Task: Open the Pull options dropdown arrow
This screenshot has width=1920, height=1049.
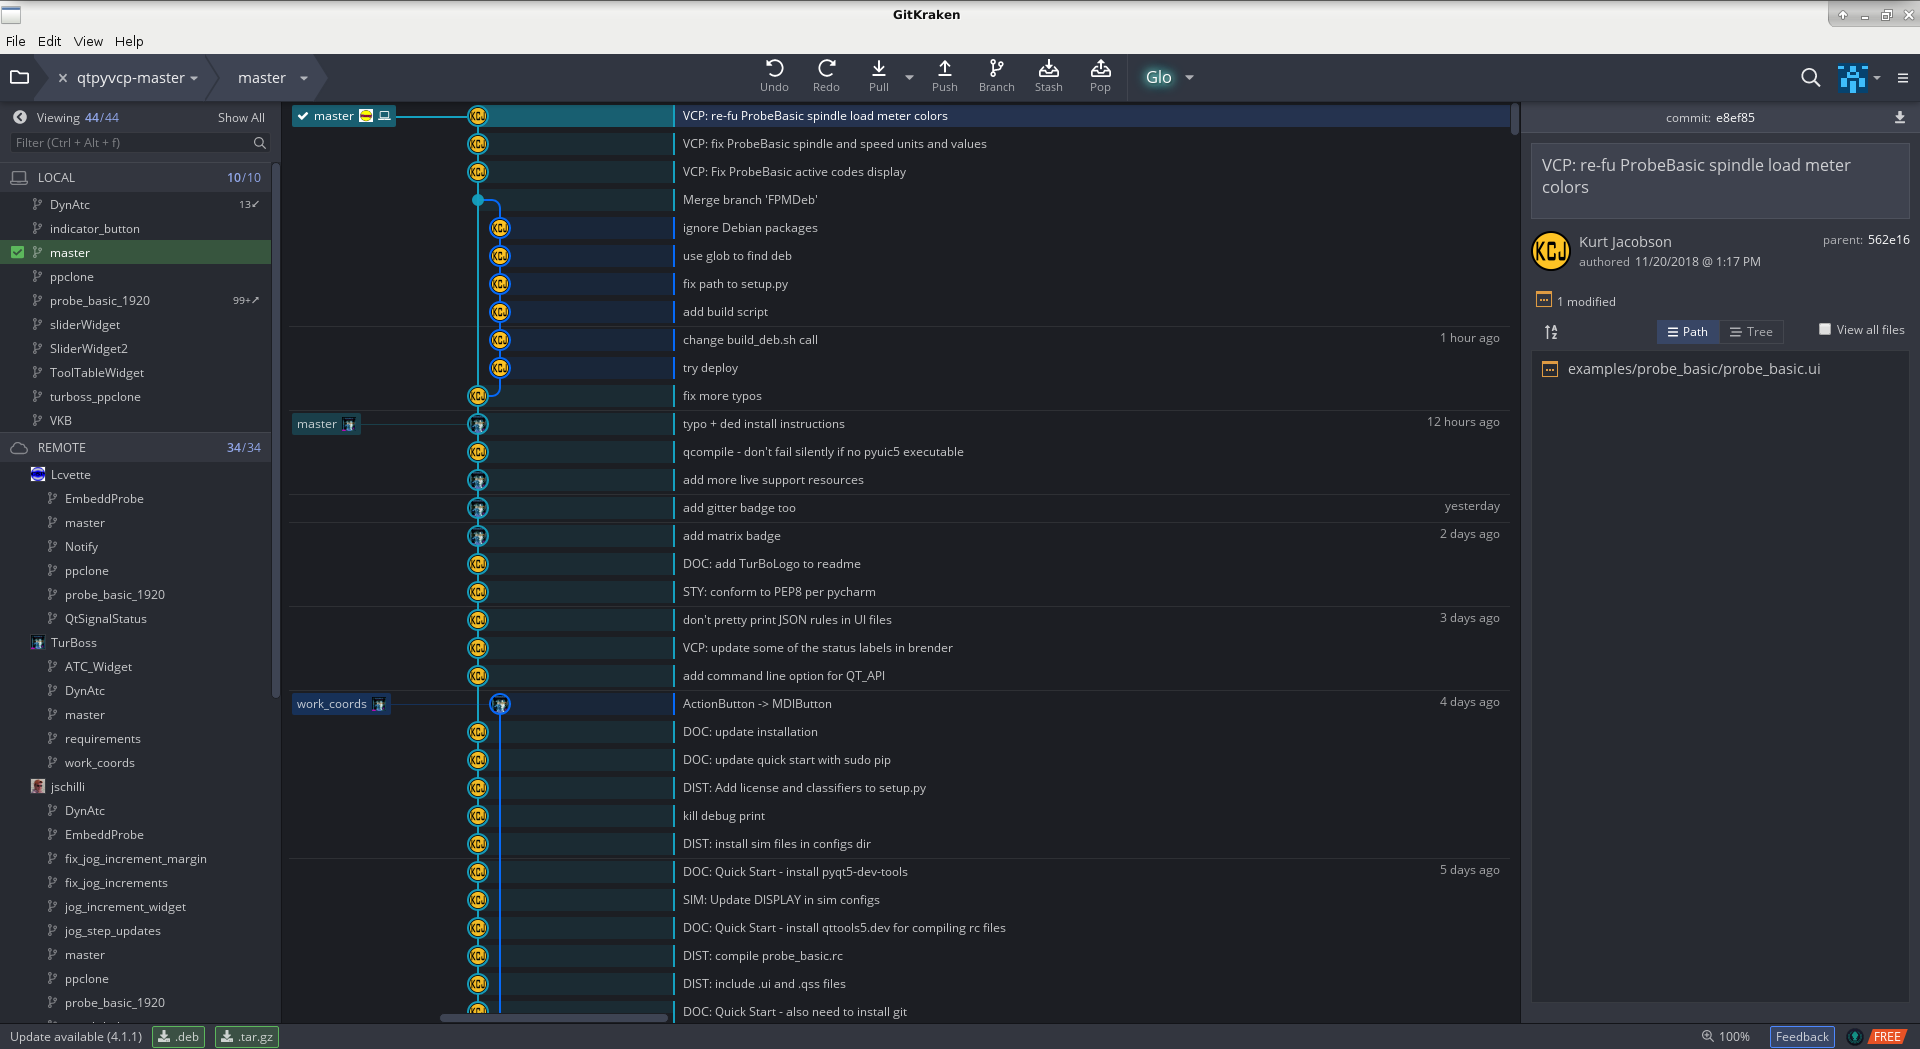Action: (909, 77)
